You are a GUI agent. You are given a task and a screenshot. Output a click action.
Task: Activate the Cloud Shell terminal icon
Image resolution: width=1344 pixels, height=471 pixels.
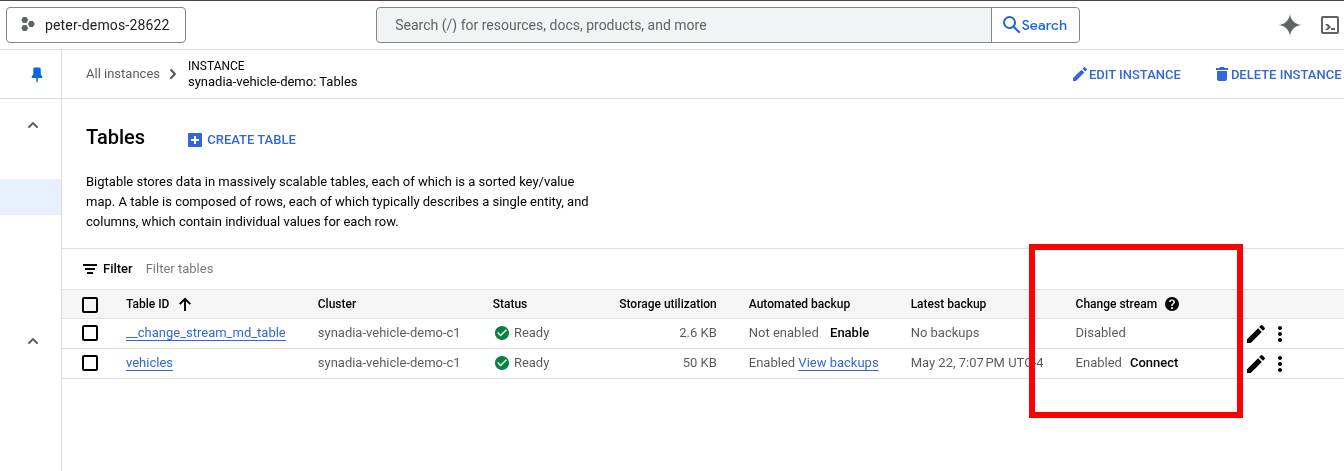(x=1331, y=26)
